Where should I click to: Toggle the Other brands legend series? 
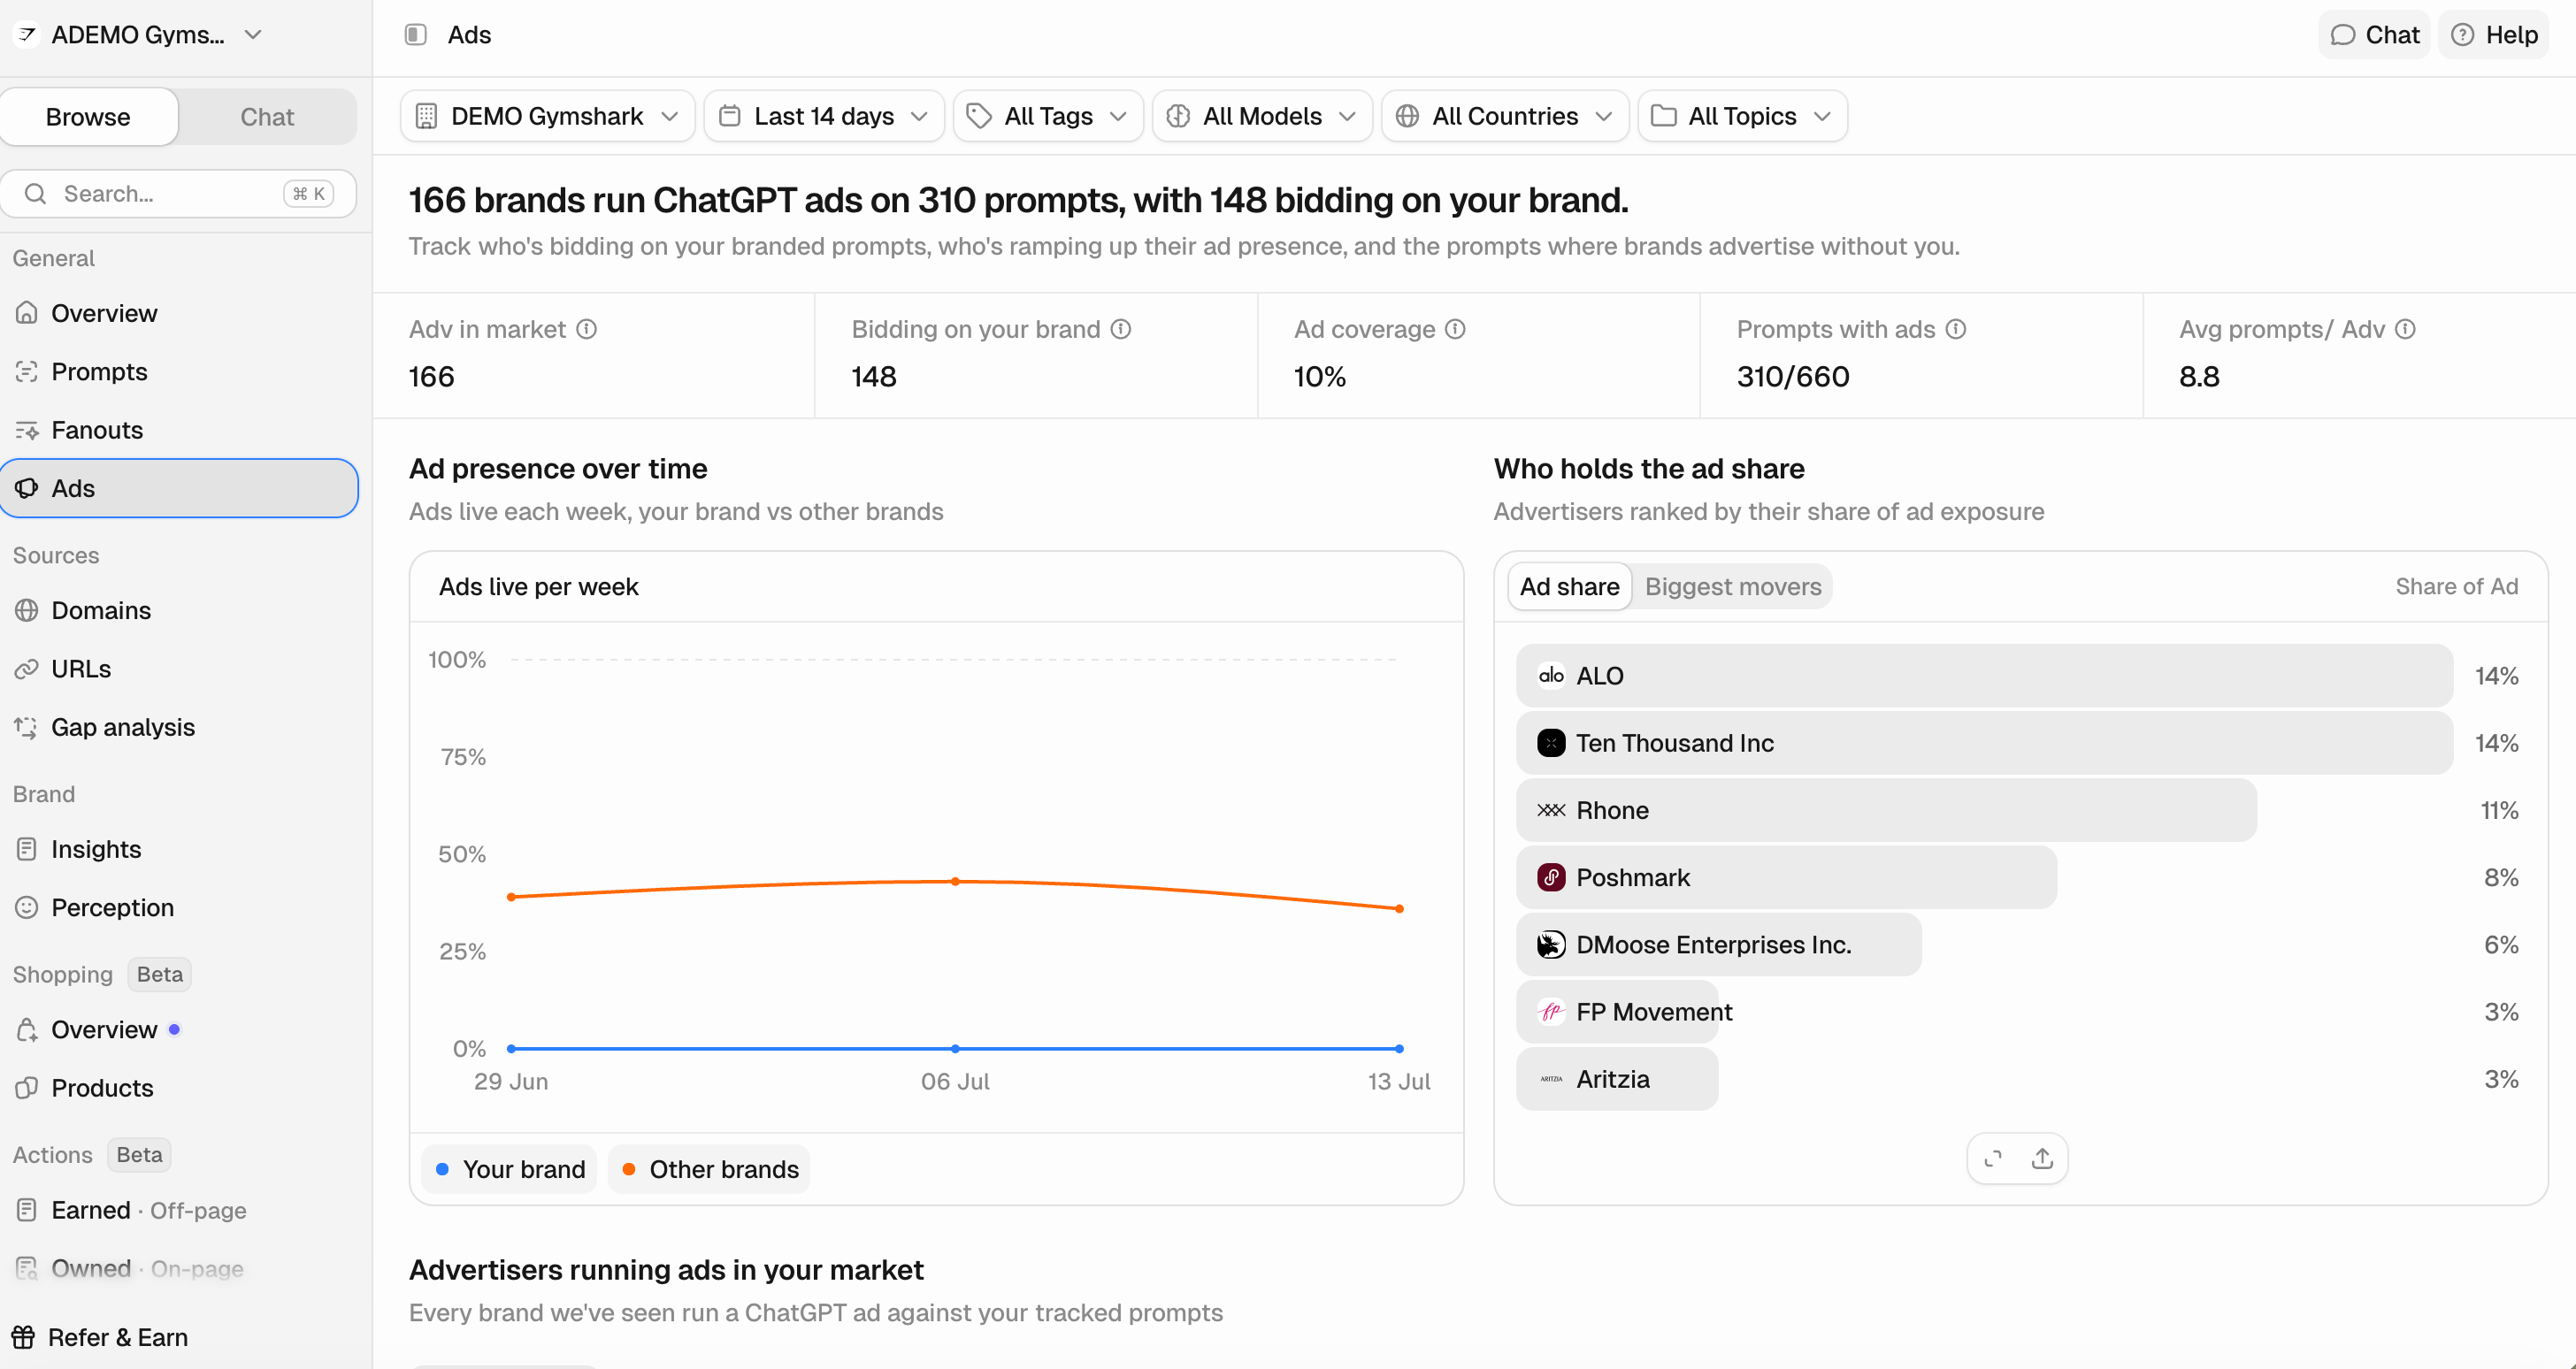[710, 1169]
